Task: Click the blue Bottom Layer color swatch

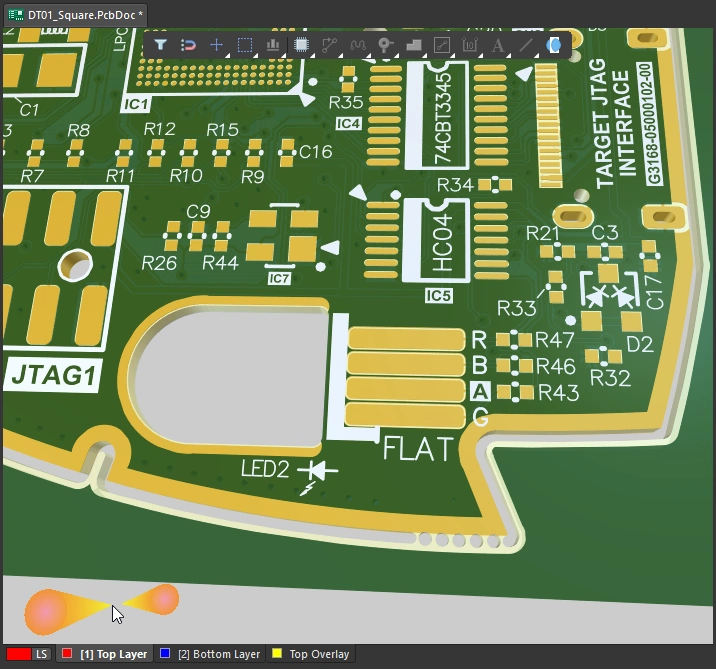Action: pyautogui.click(x=165, y=653)
